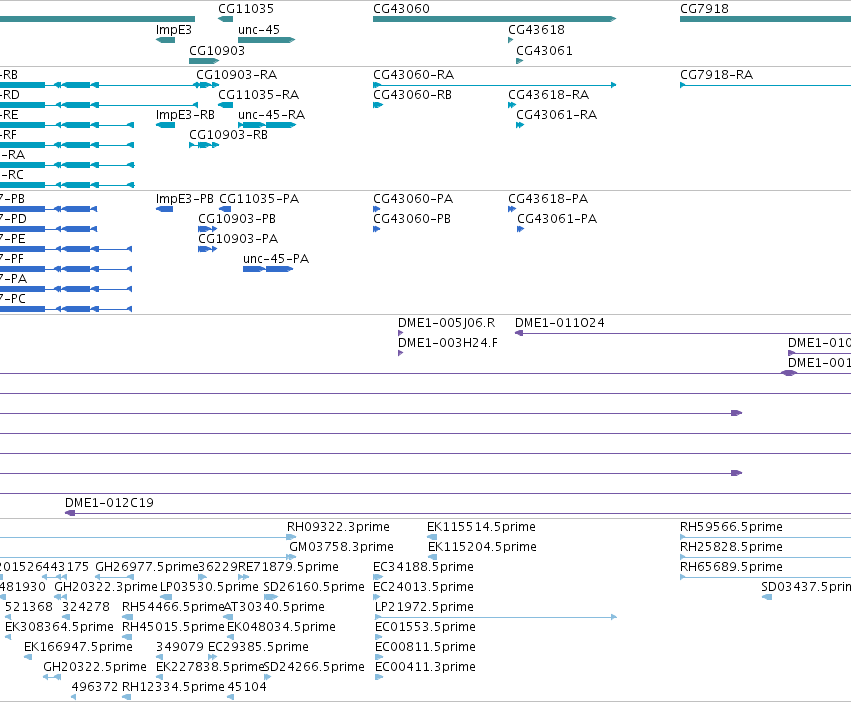
Task: Open the DME1-003H24.F clone label
Action: pyautogui.click(x=448, y=343)
